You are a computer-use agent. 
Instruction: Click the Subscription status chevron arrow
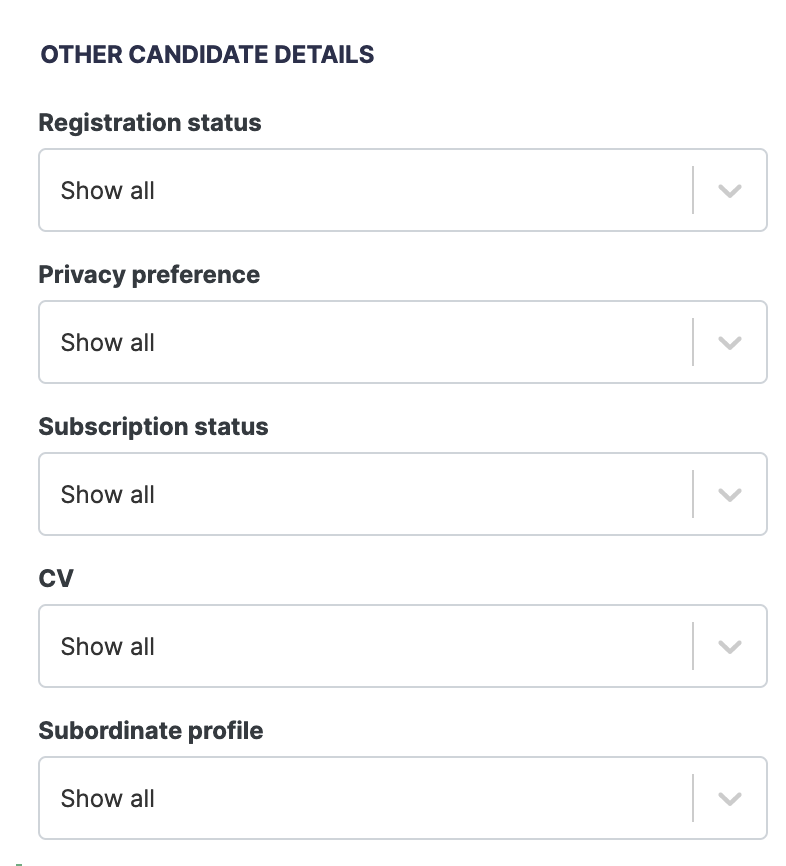[x=730, y=495]
